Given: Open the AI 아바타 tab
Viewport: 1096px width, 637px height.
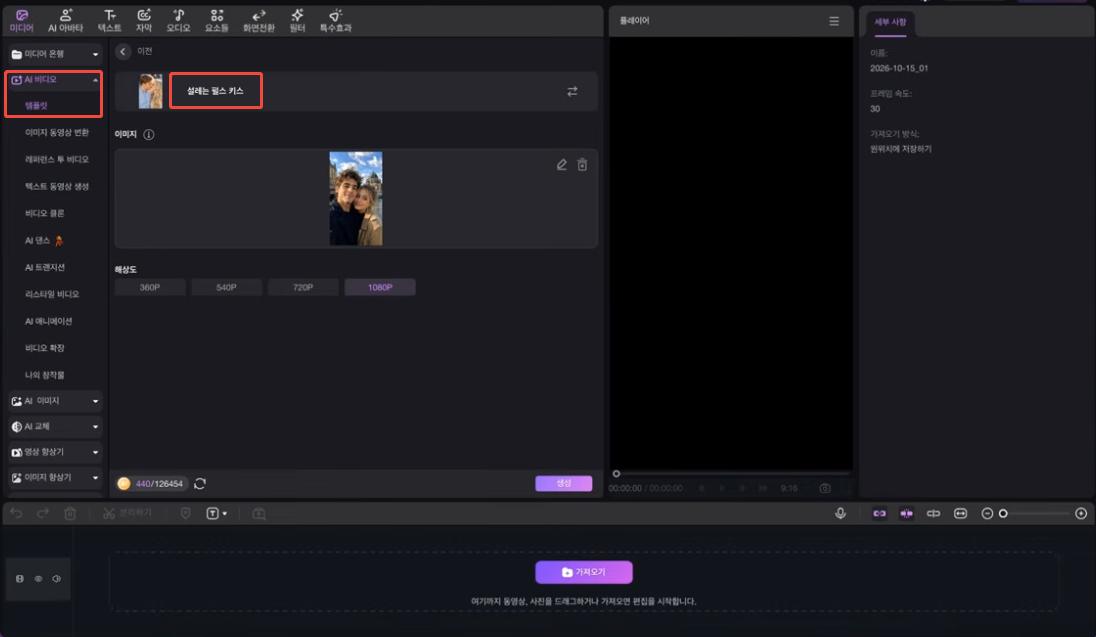Looking at the screenshot, I should pyautogui.click(x=65, y=21).
